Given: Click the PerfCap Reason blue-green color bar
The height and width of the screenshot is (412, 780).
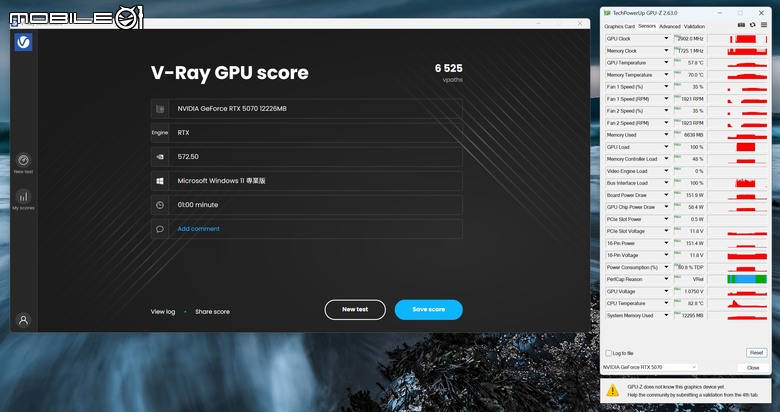Looking at the screenshot, I should (747, 279).
